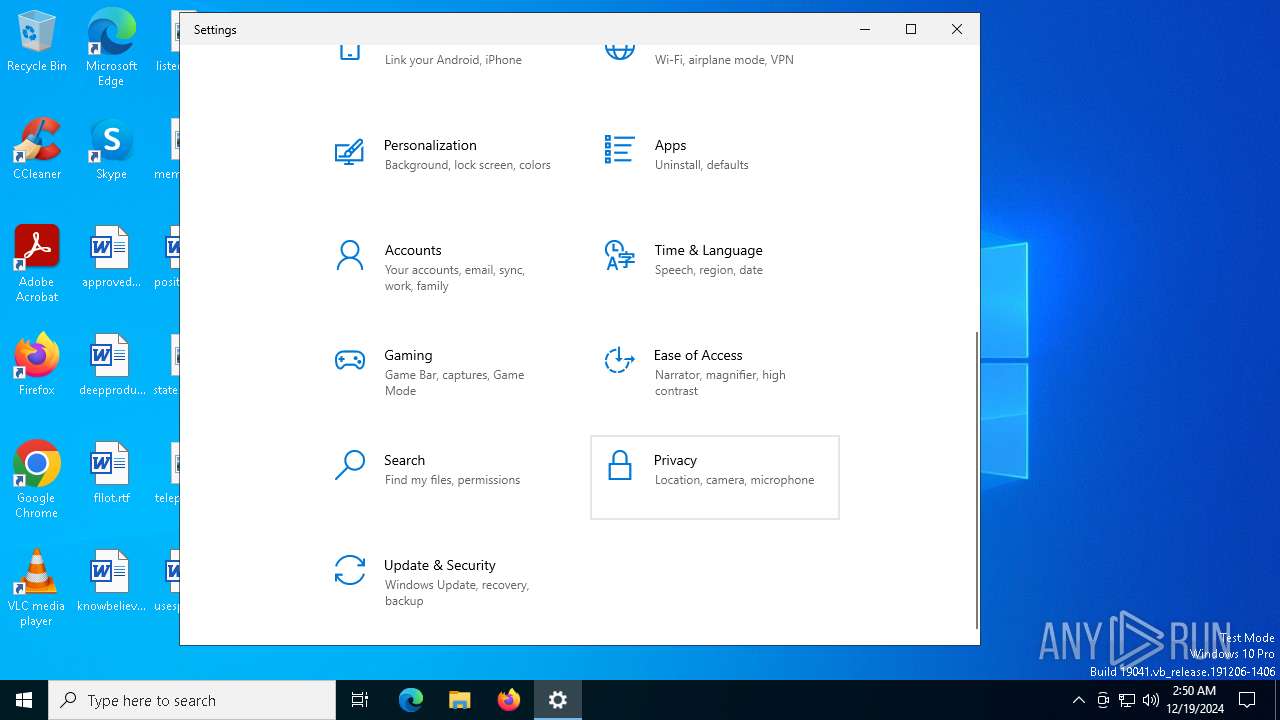
Task: Launch CCleaner desktop shortcut
Action: [x=37, y=149]
